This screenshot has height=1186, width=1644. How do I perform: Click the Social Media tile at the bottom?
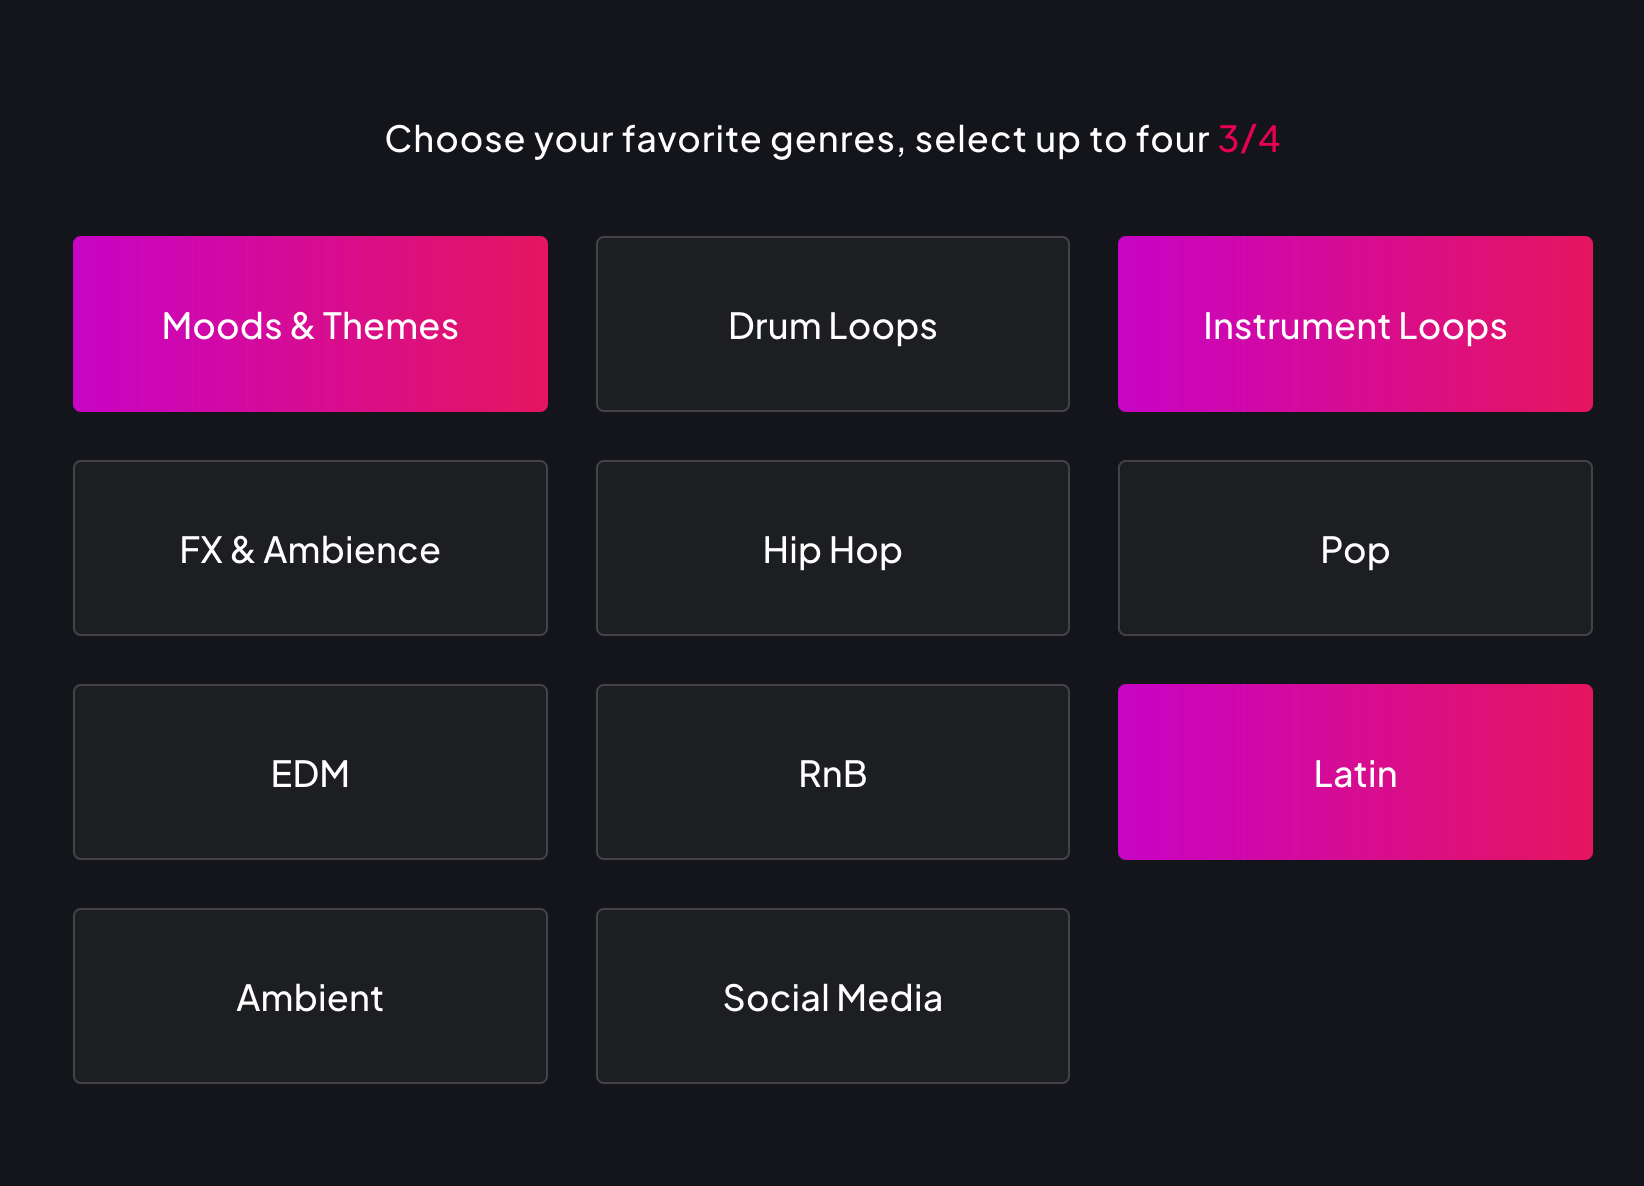point(832,996)
